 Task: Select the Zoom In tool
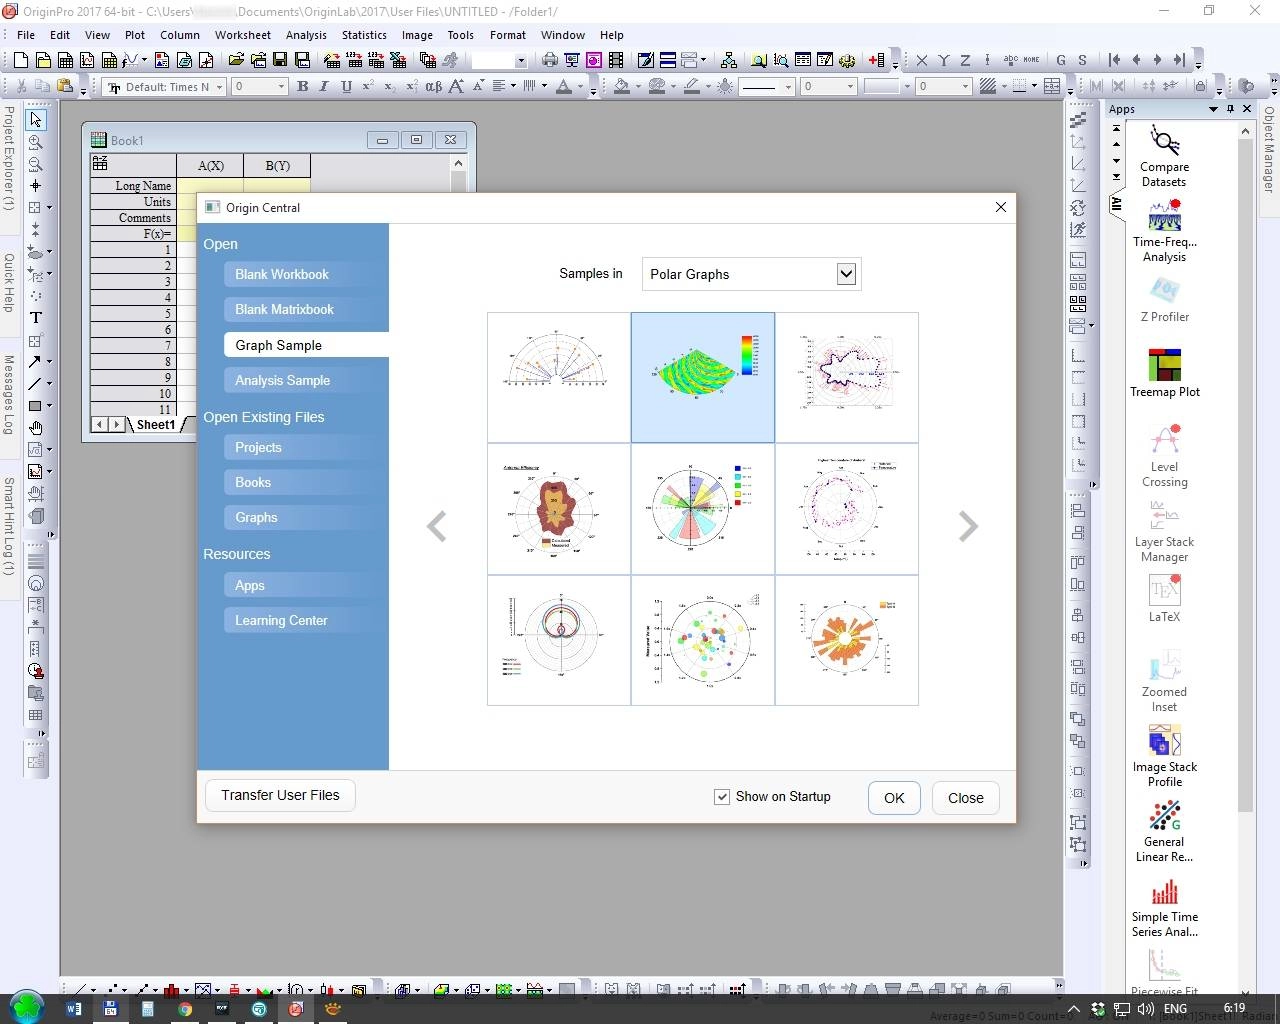tap(36, 142)
